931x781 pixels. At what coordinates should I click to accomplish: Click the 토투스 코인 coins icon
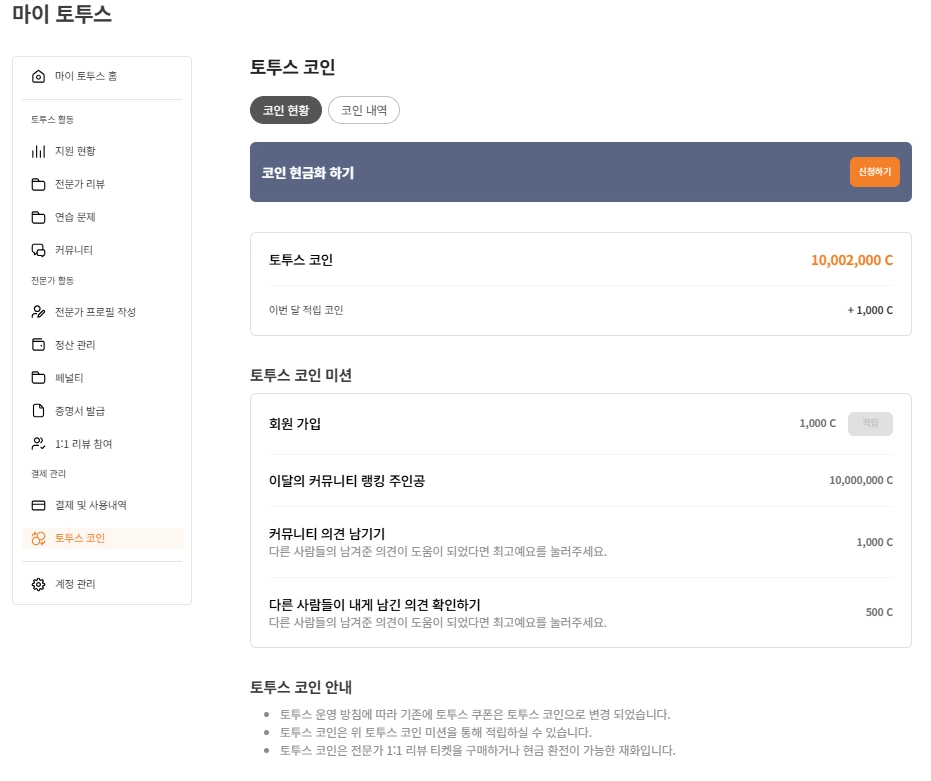coord(38,538)
